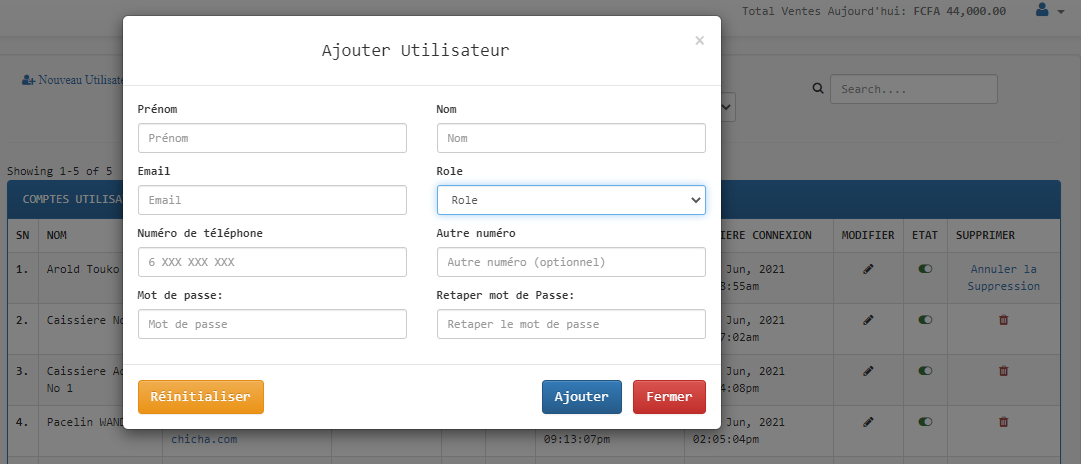Toggle the Etat switch in row 2

(925, 320)
